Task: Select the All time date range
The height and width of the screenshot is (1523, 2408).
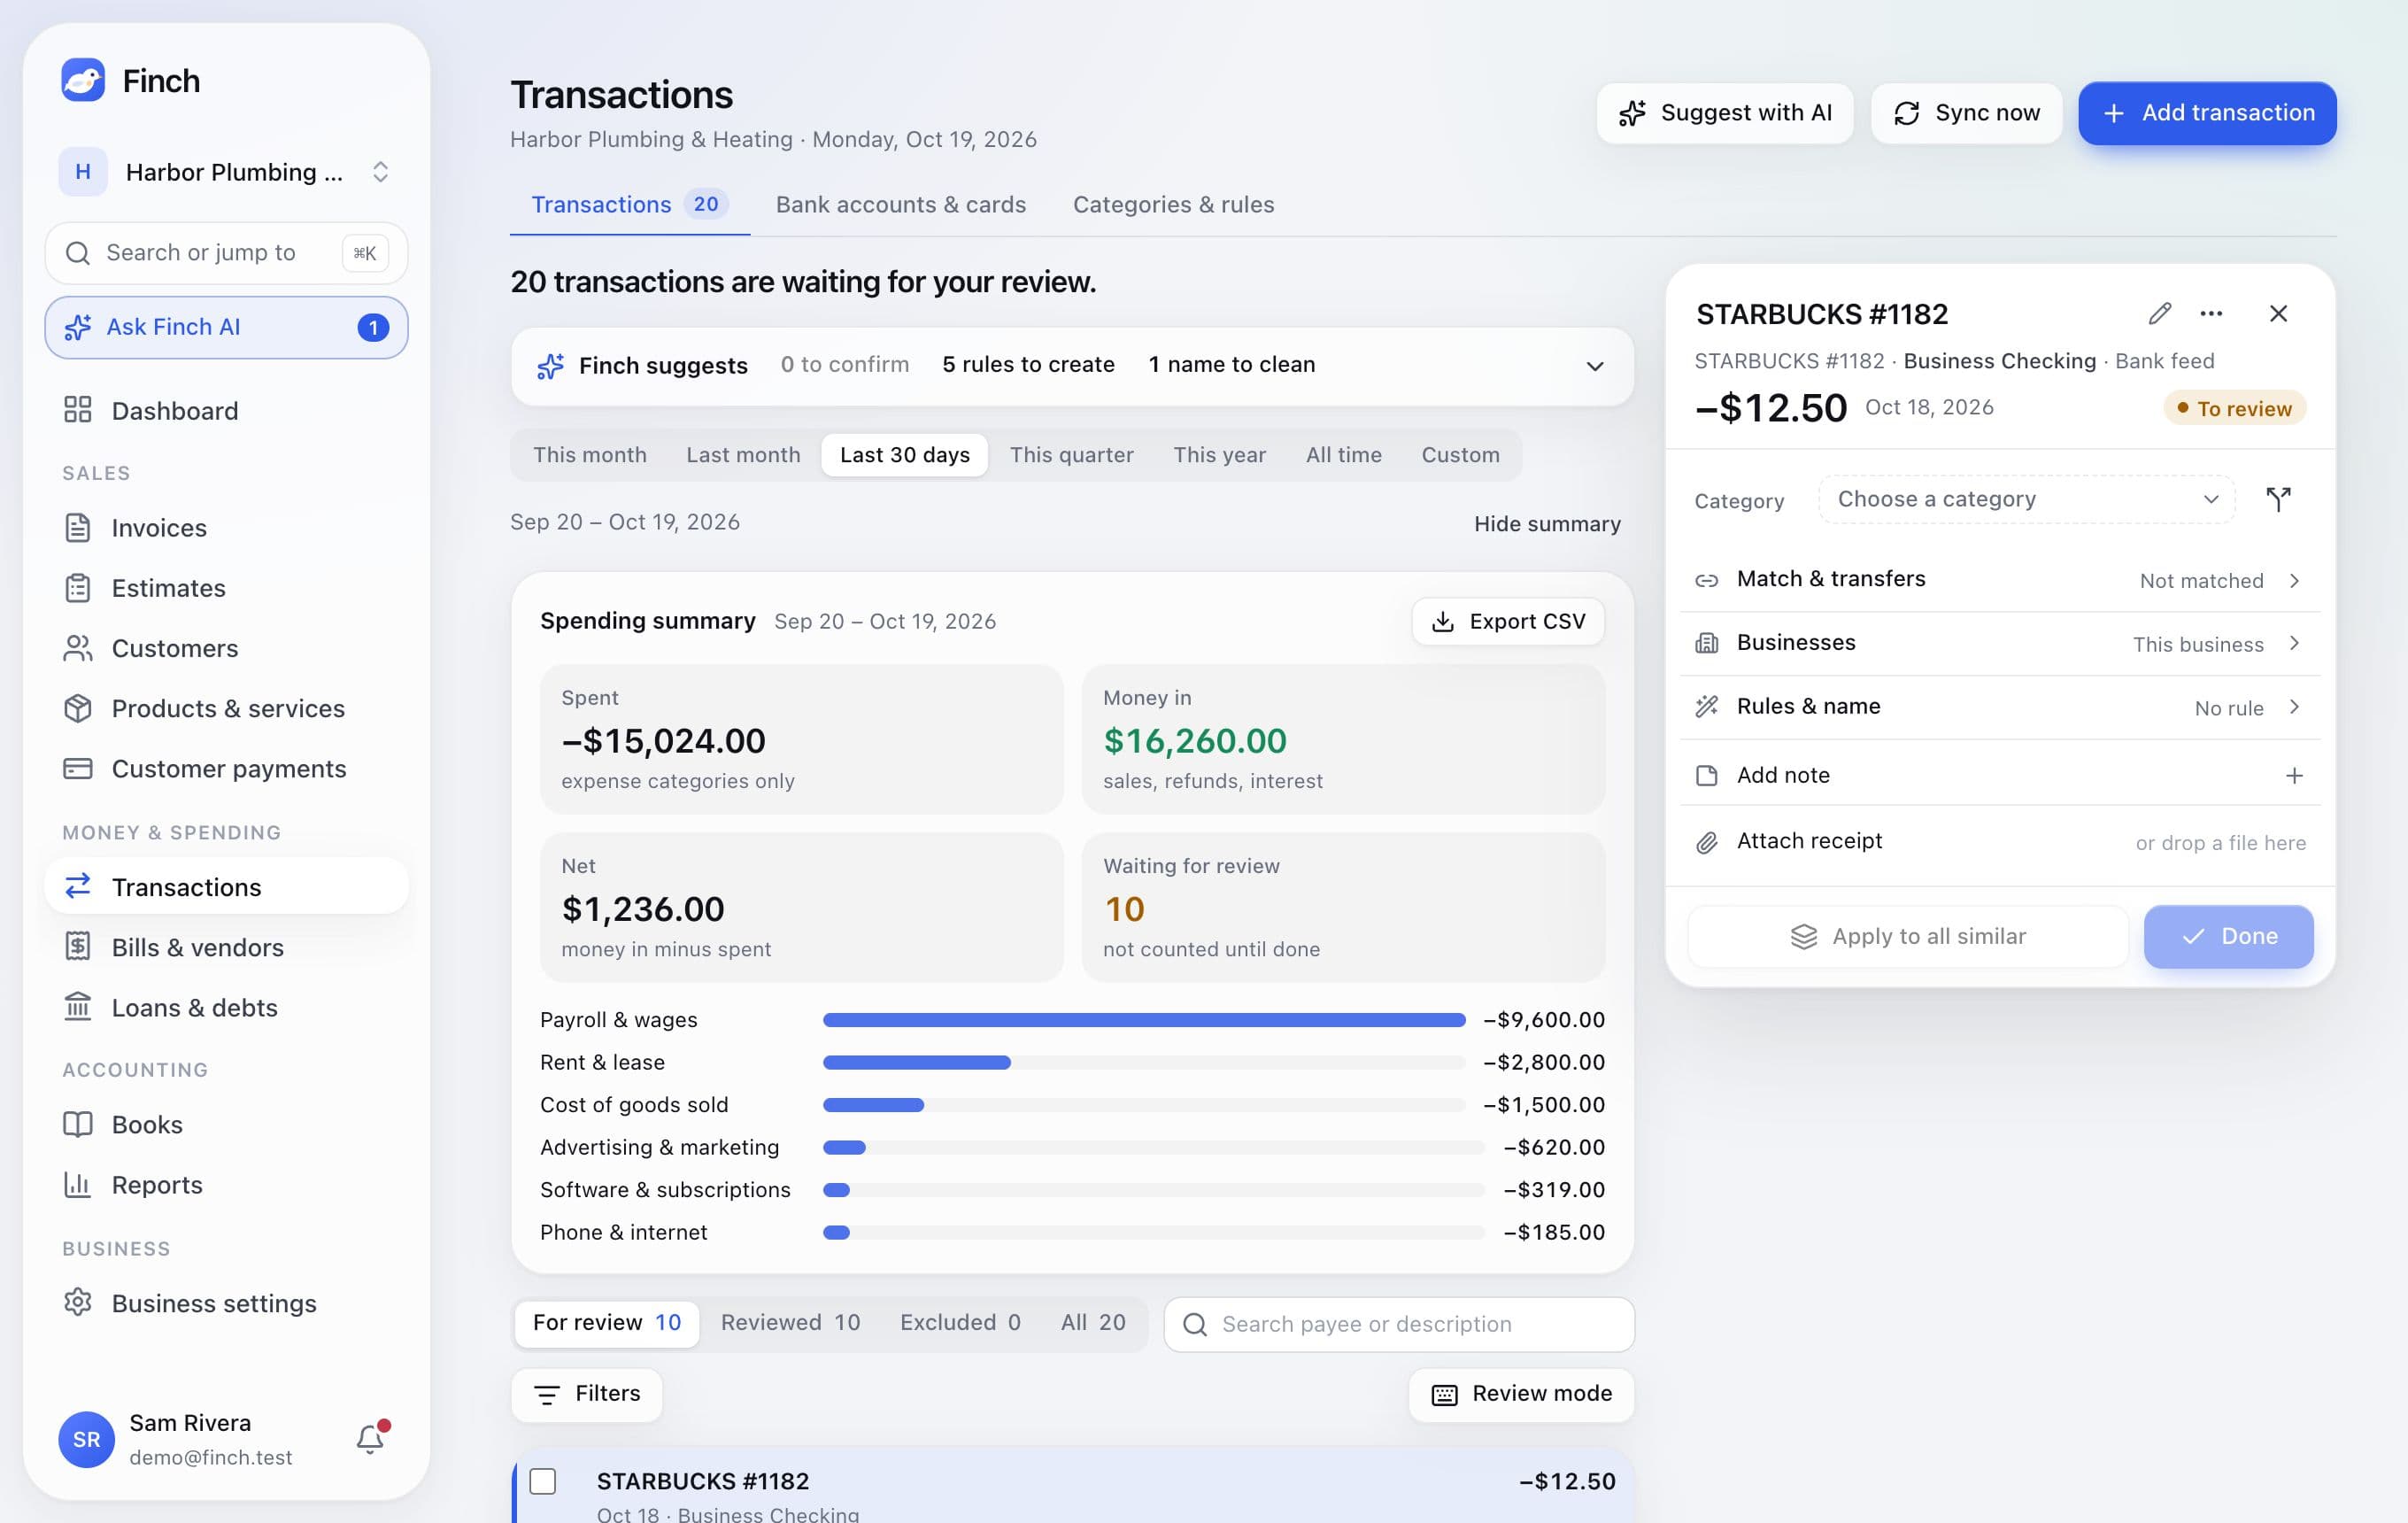Action: tap(1343, 455)
